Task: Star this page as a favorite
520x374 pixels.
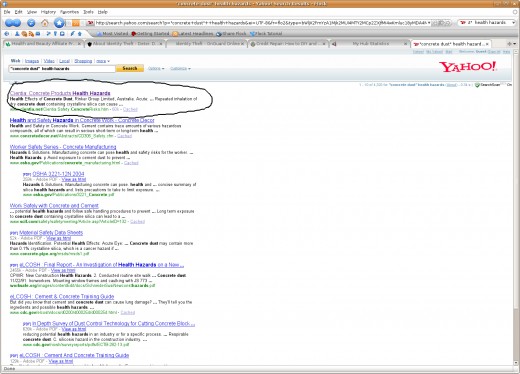Action: [59, 23]
